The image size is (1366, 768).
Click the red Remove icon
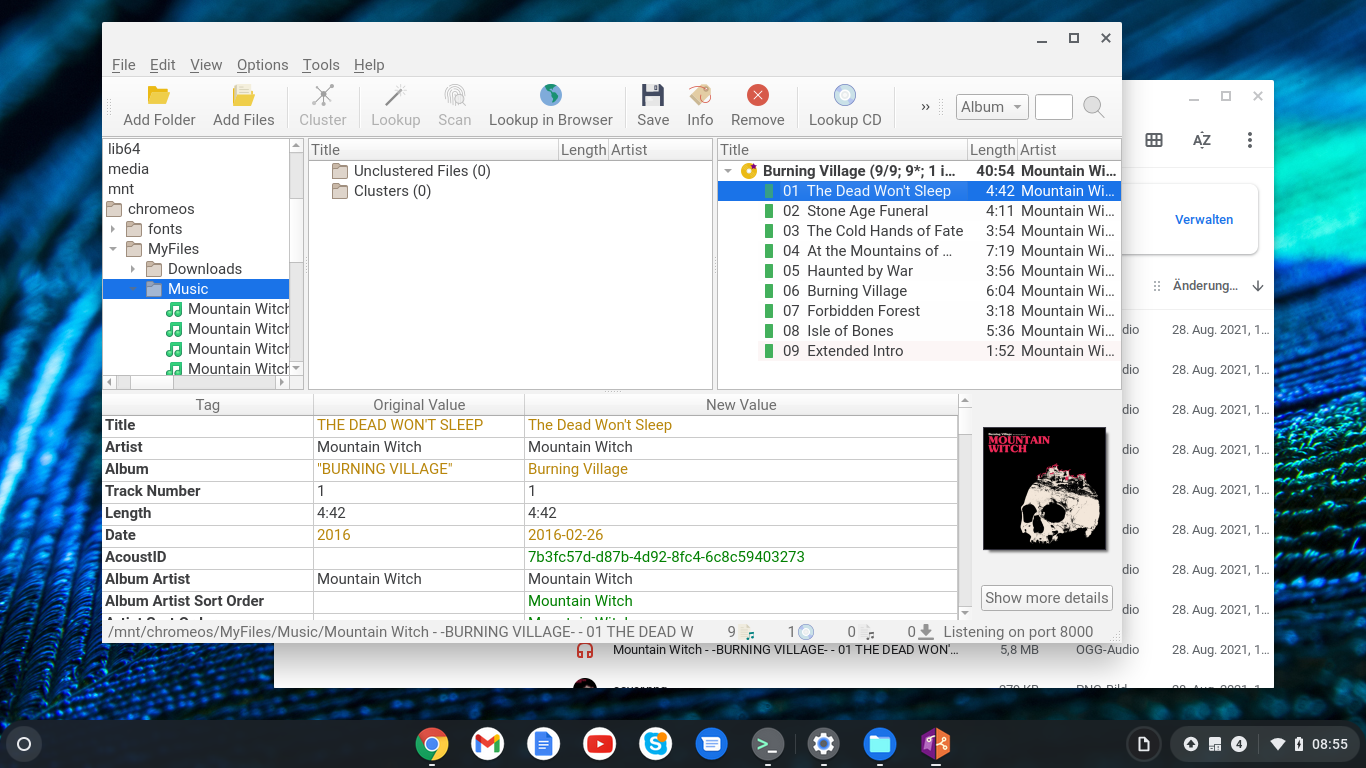[758, 95]
